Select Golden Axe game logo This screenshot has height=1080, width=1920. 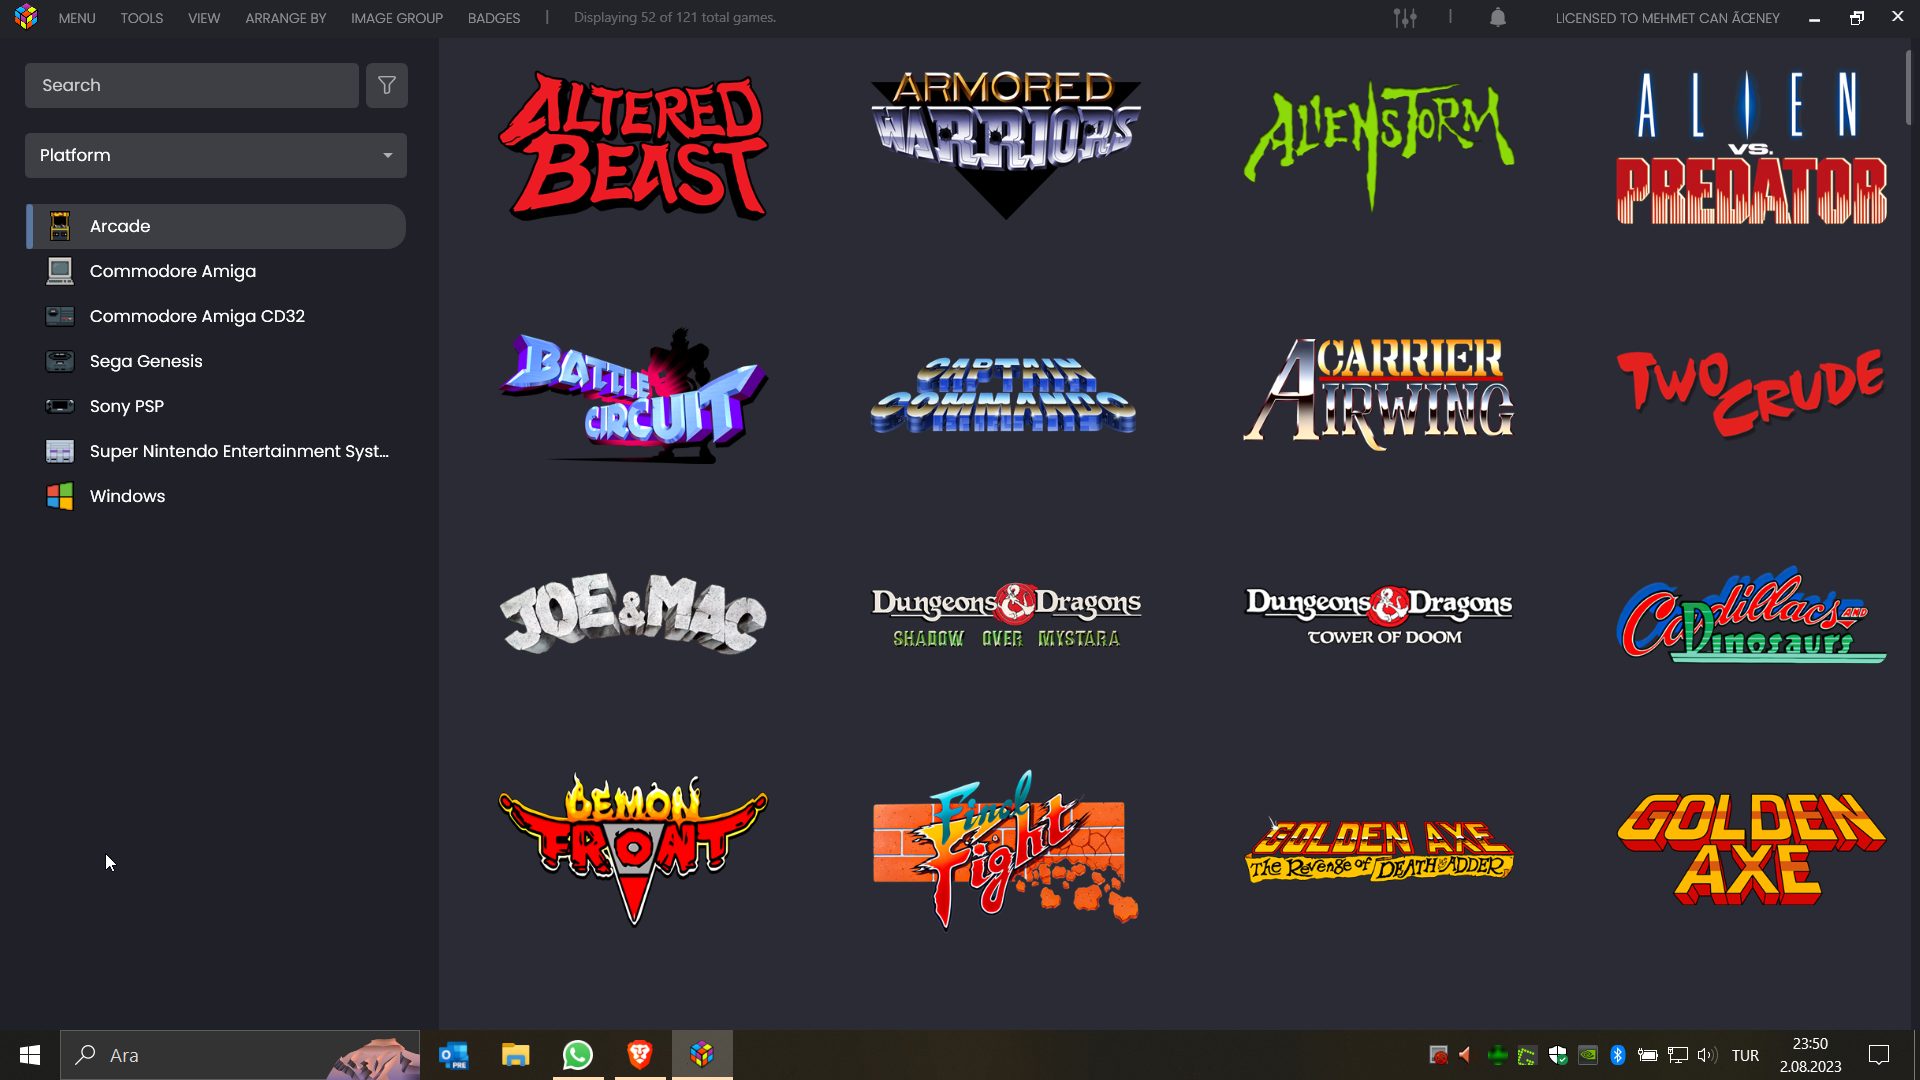coord(1752,849)
